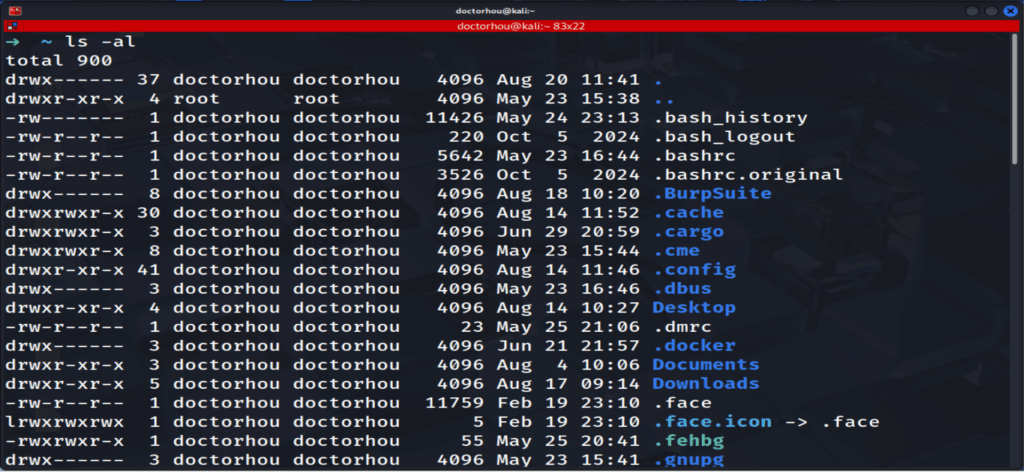The width and height of the screenshot is (1024, 472).
Task: Click the link count 30 in .cache row
Action: coord(149,213)
